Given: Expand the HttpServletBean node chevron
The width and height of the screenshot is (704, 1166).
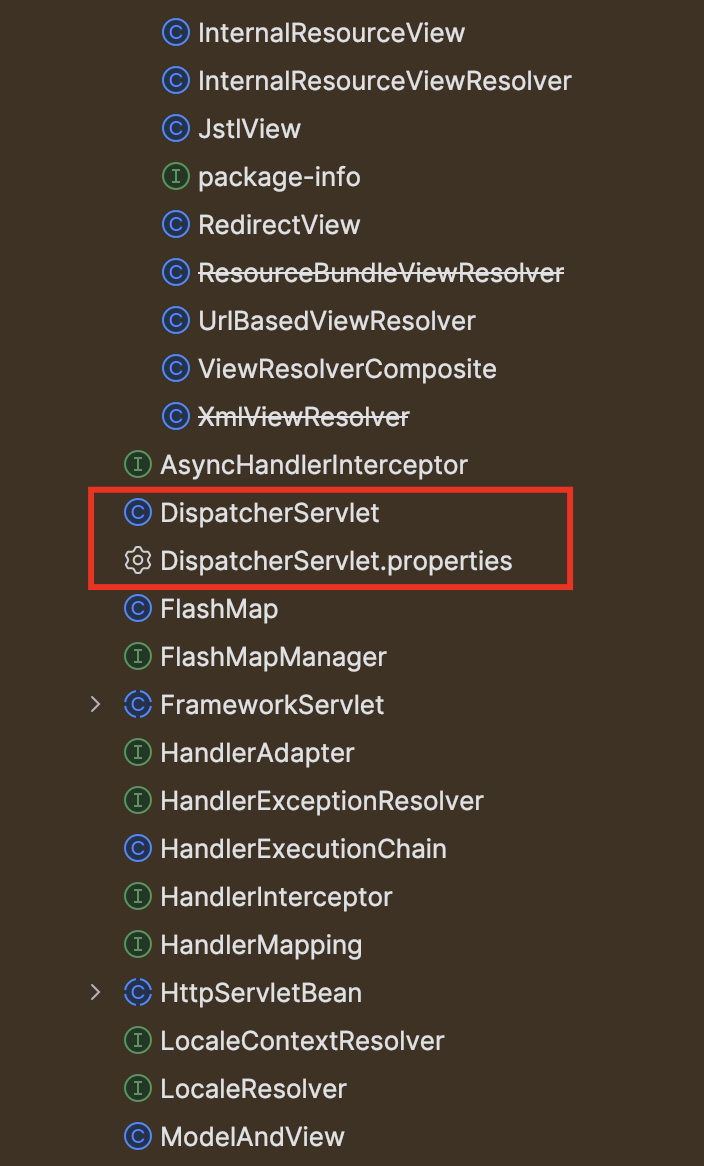Looking at the screenshot, I should pos(95,993).
